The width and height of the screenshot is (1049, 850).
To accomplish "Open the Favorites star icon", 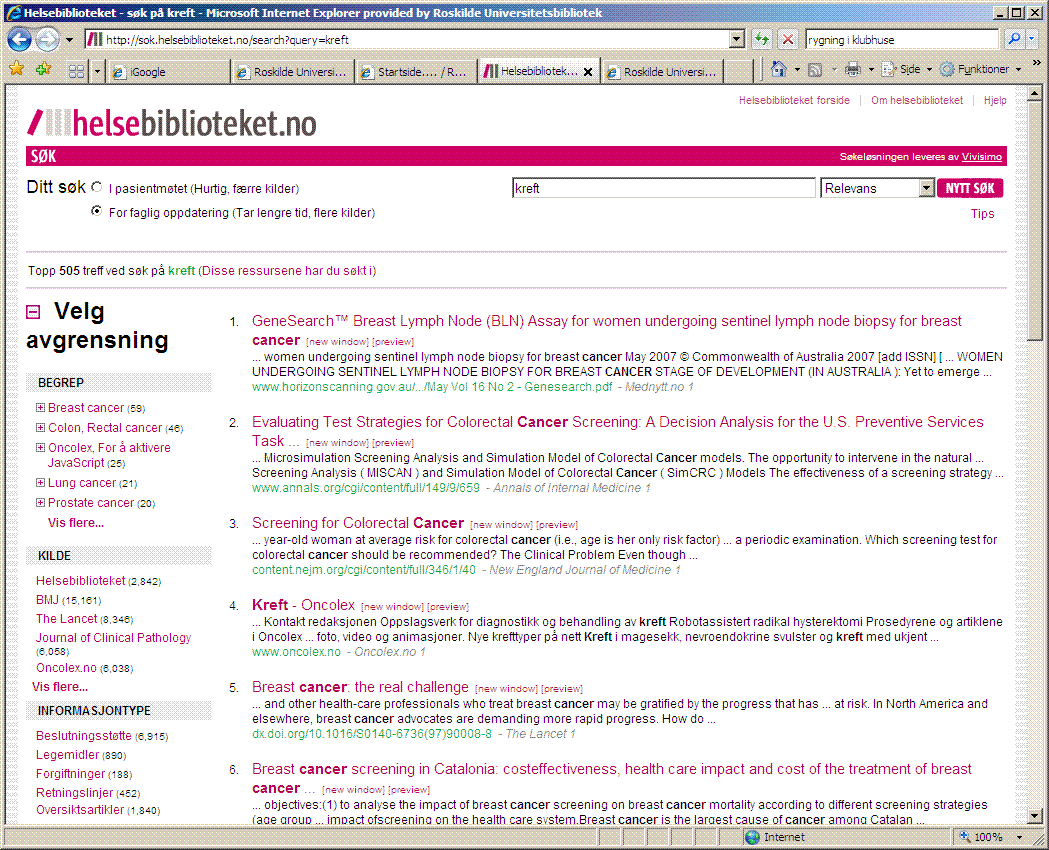I will pyautogui.click(x=17, y=70).
